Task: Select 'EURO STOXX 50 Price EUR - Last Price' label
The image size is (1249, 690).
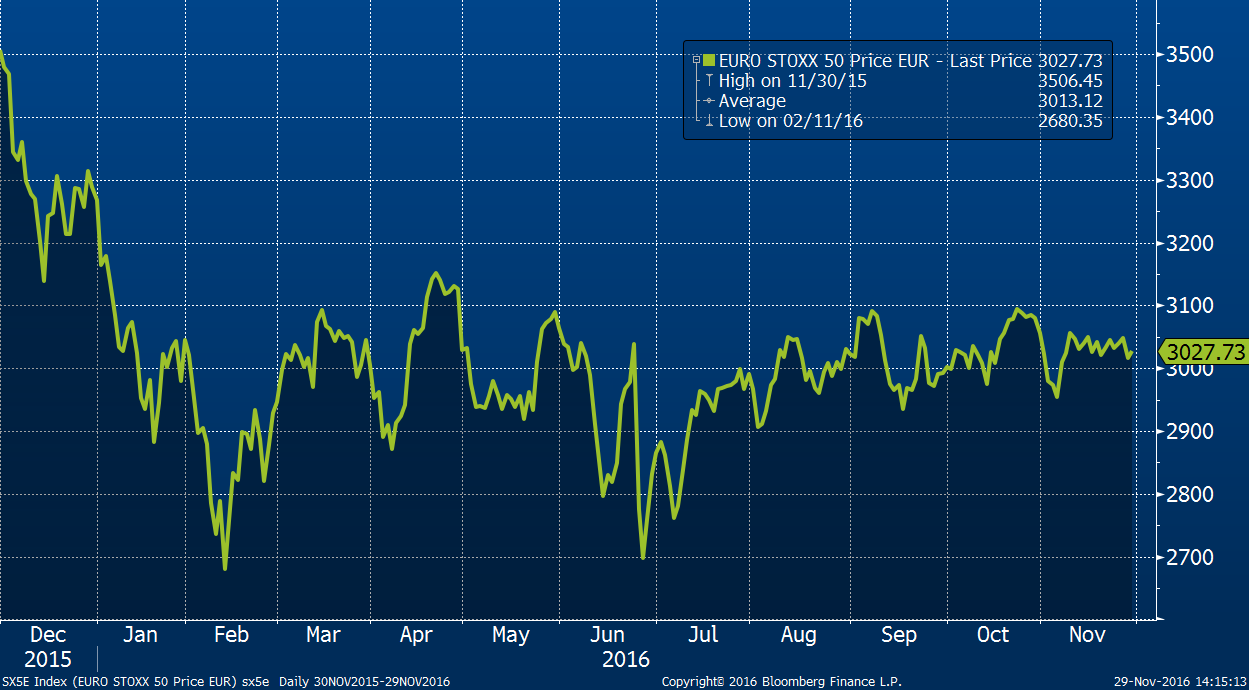Action: 875,61
